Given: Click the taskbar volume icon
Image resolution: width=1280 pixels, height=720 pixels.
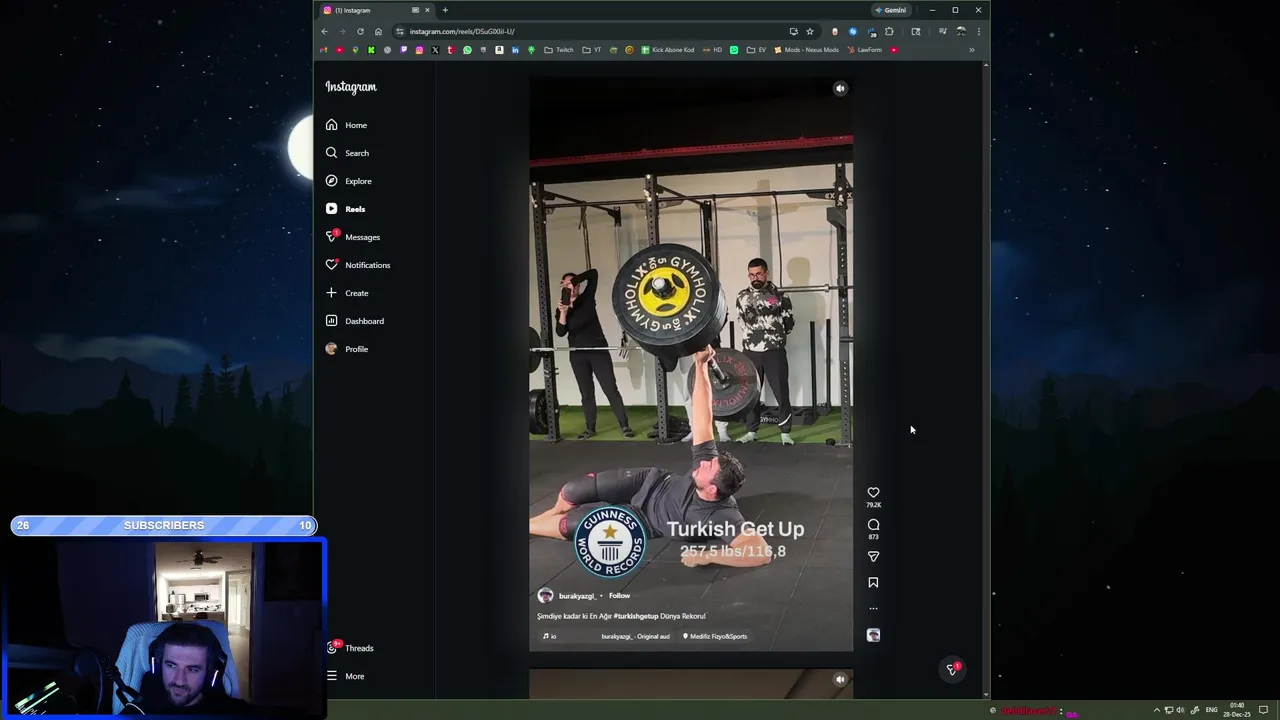Looking at the screenshot, I should click(x=1180, y=710).
